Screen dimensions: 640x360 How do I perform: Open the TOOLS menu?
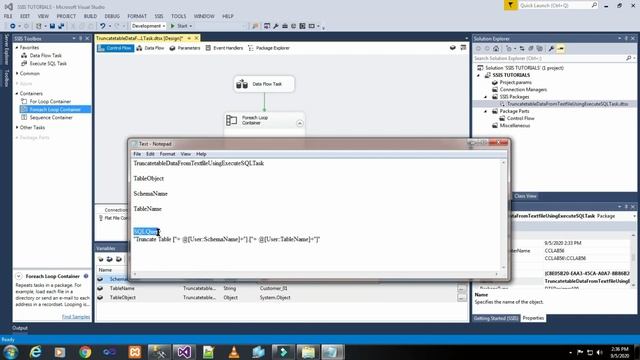(178, 16)
